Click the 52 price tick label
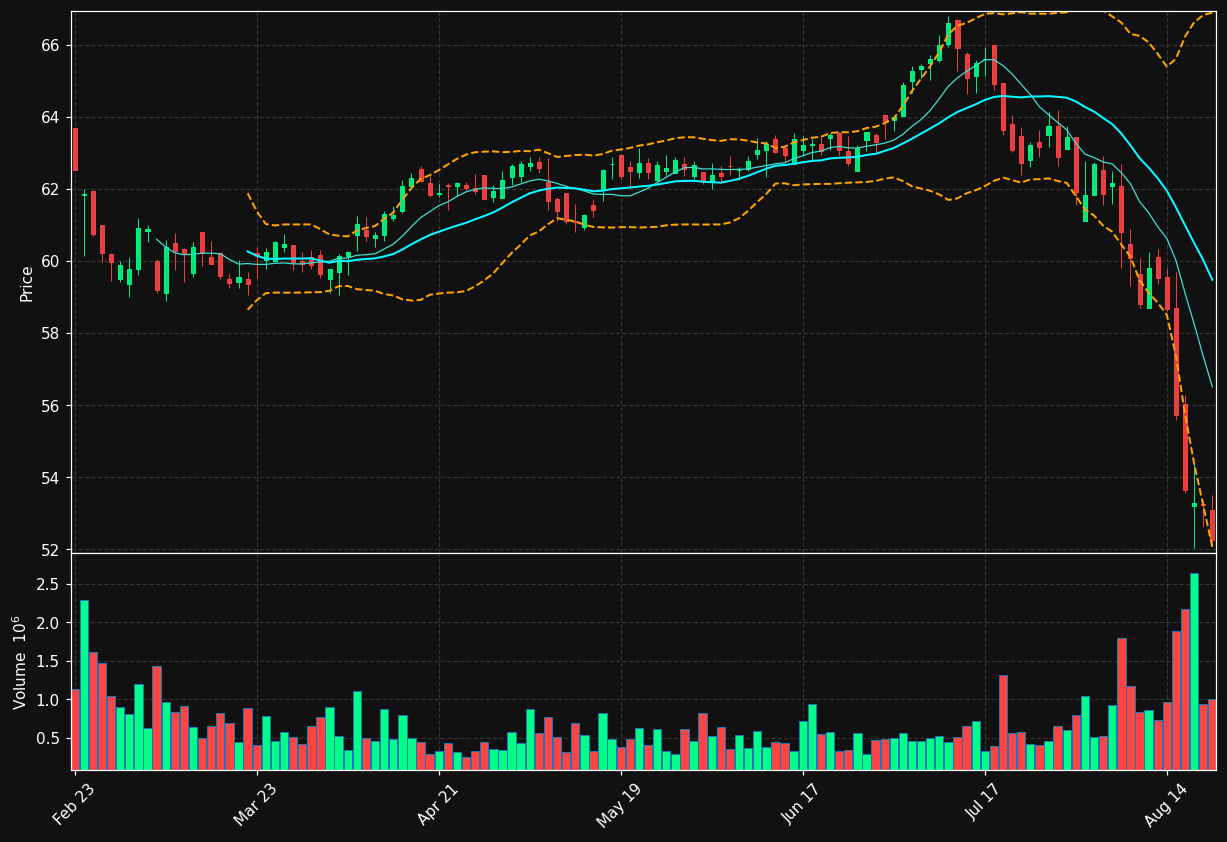 coord(50,550)
